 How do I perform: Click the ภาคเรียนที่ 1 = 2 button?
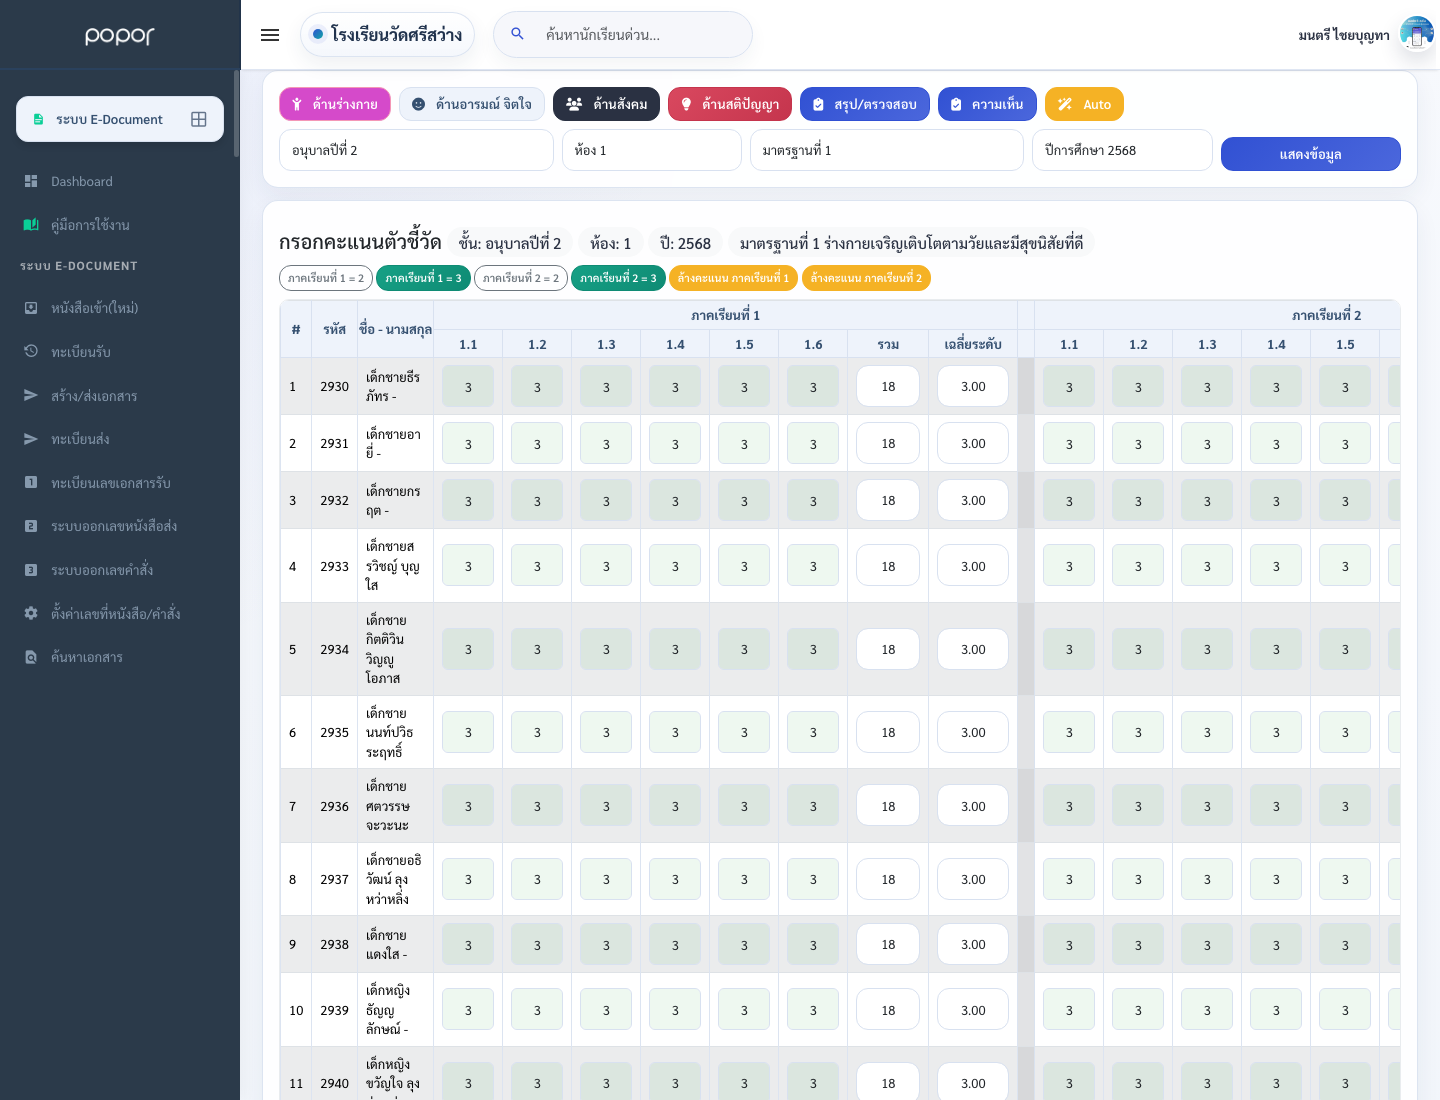click(x=326, y=278)
